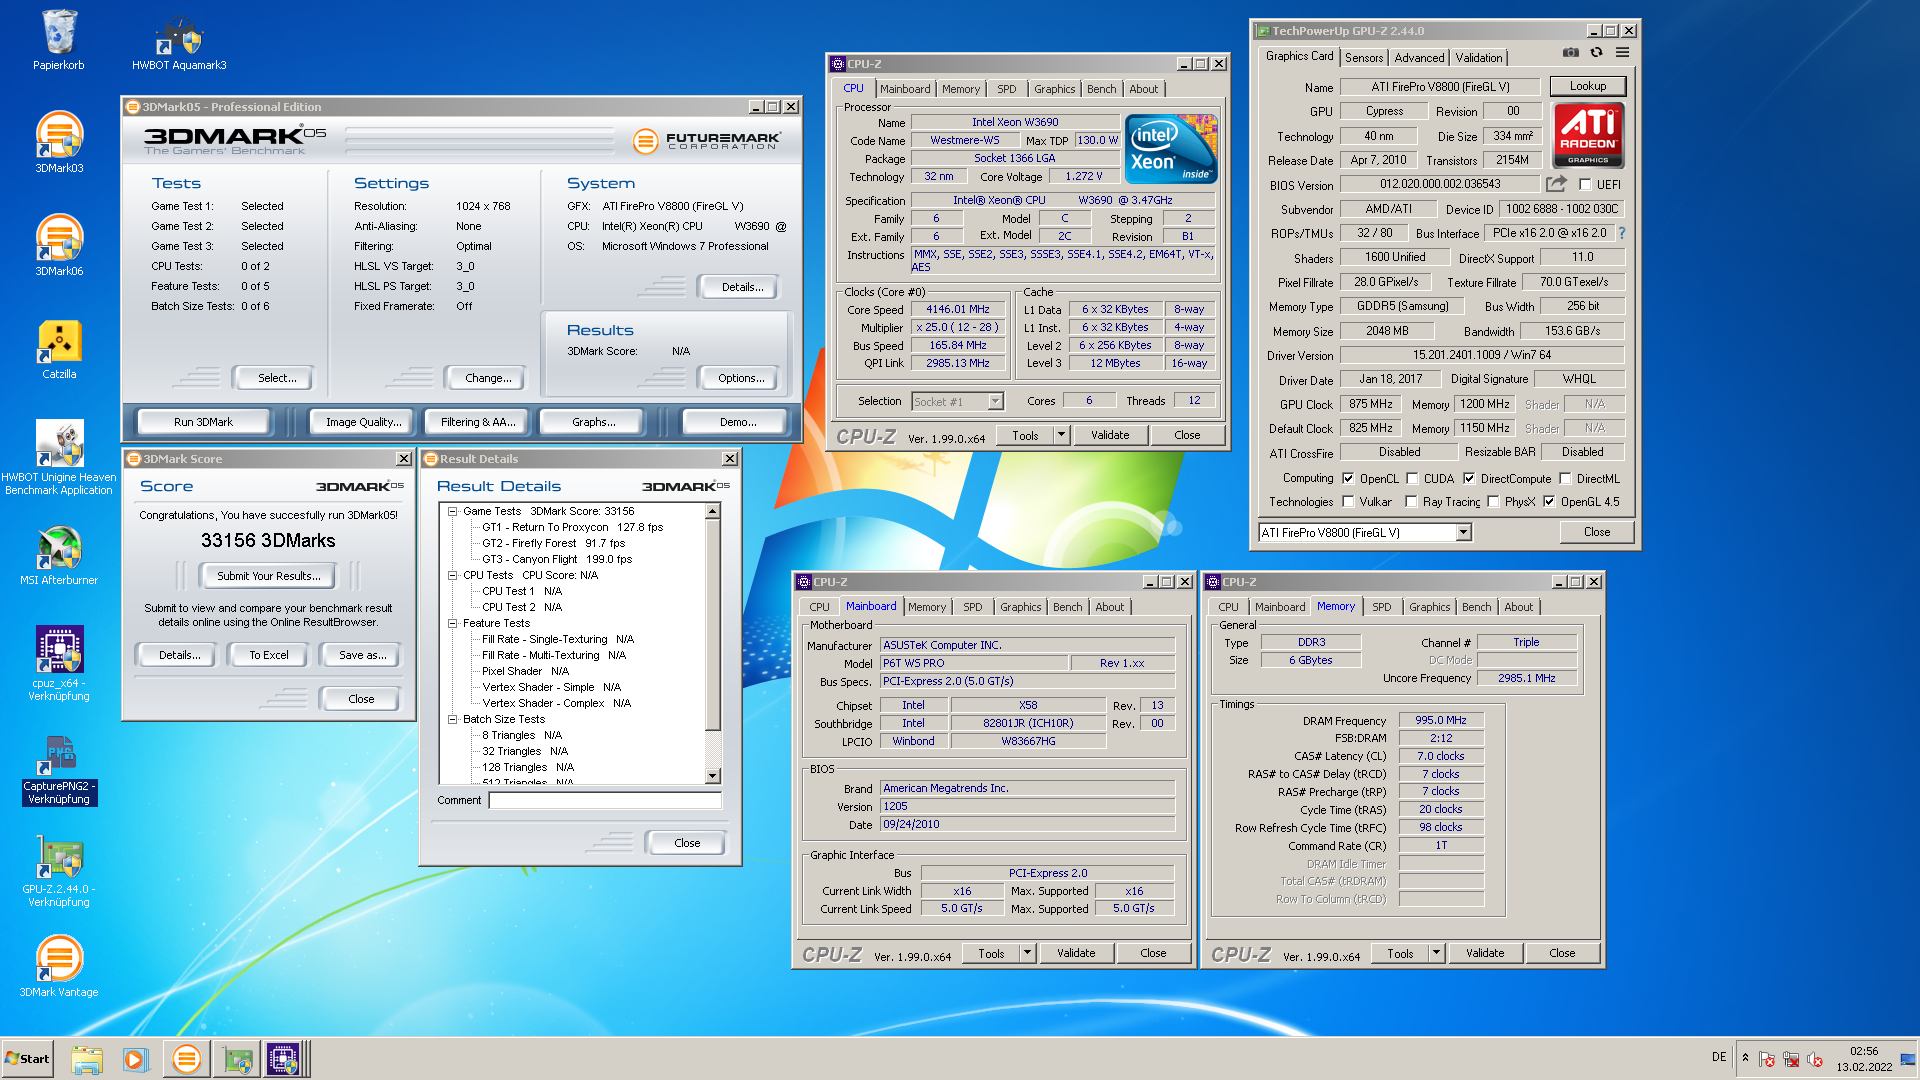Click Submit Your Results button
This screenshot has width=1920, height=1080.
(x=269, y=576)
